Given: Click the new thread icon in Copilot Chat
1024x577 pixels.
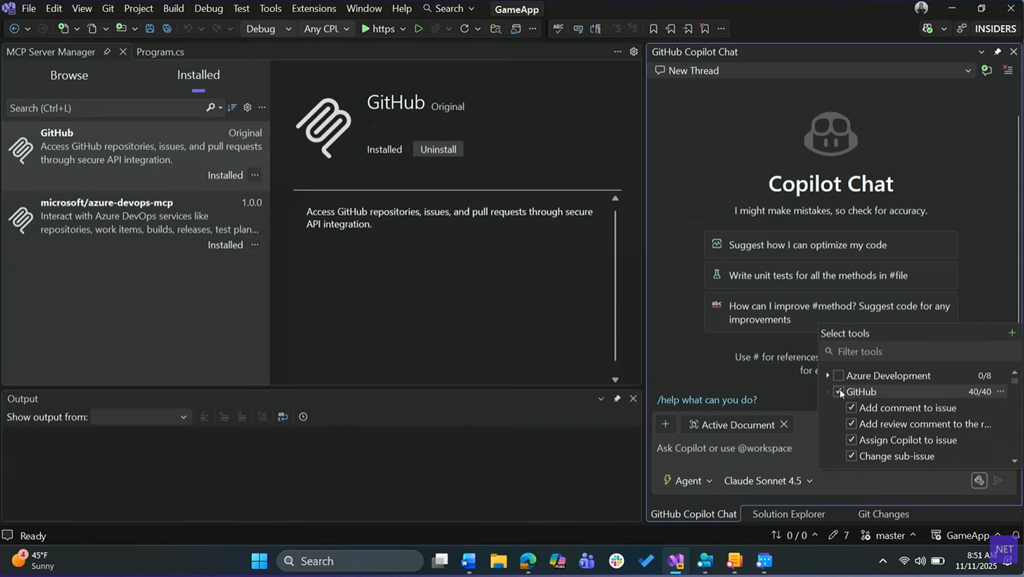Looking at the screenshot, I should point(987,71).
